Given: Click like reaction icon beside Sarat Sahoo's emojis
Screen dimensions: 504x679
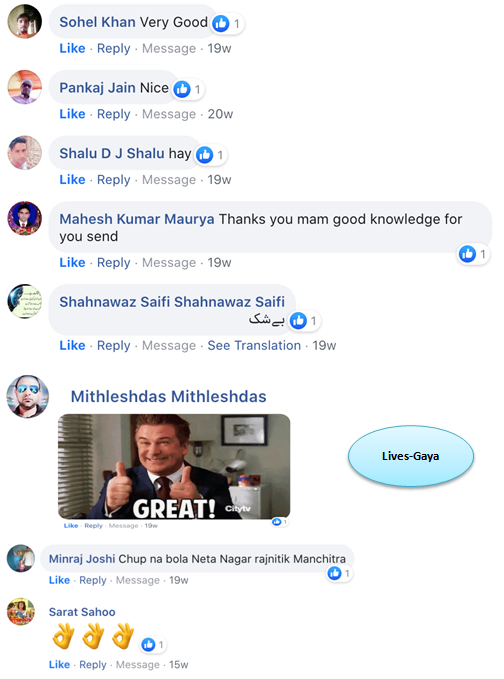Looking at the screenshot, I should [x=148, y=645].
